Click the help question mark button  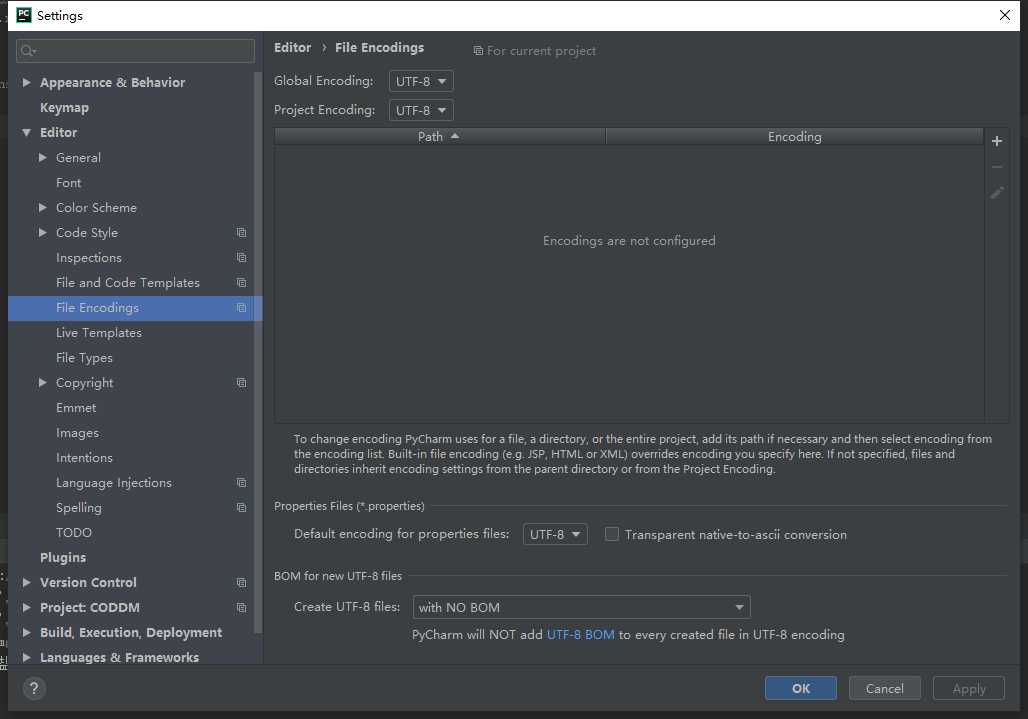pos(34,688)
